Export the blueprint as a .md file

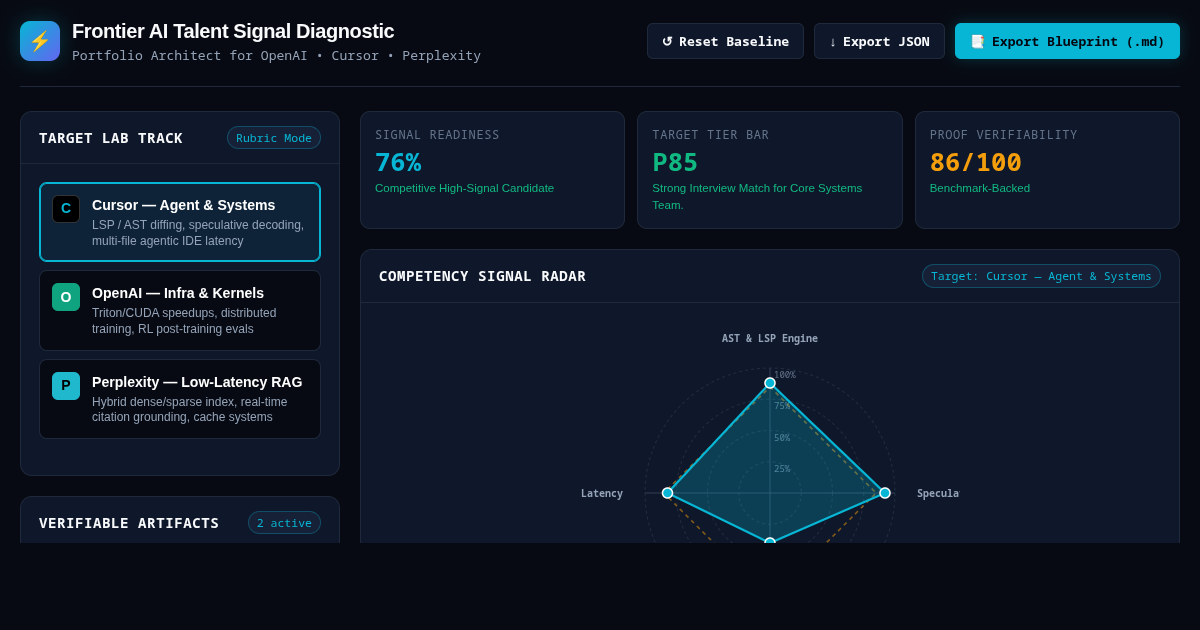1067,41
